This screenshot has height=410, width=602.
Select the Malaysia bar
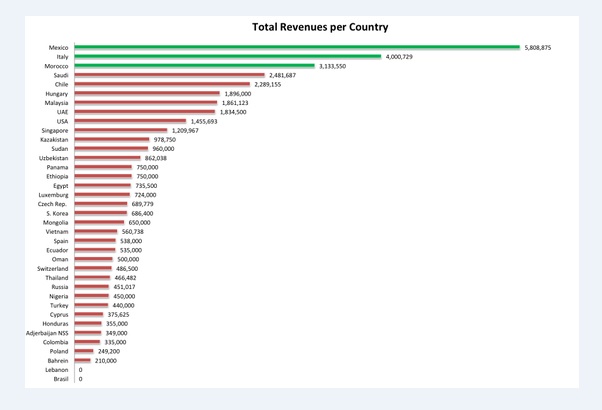point(146,103)
